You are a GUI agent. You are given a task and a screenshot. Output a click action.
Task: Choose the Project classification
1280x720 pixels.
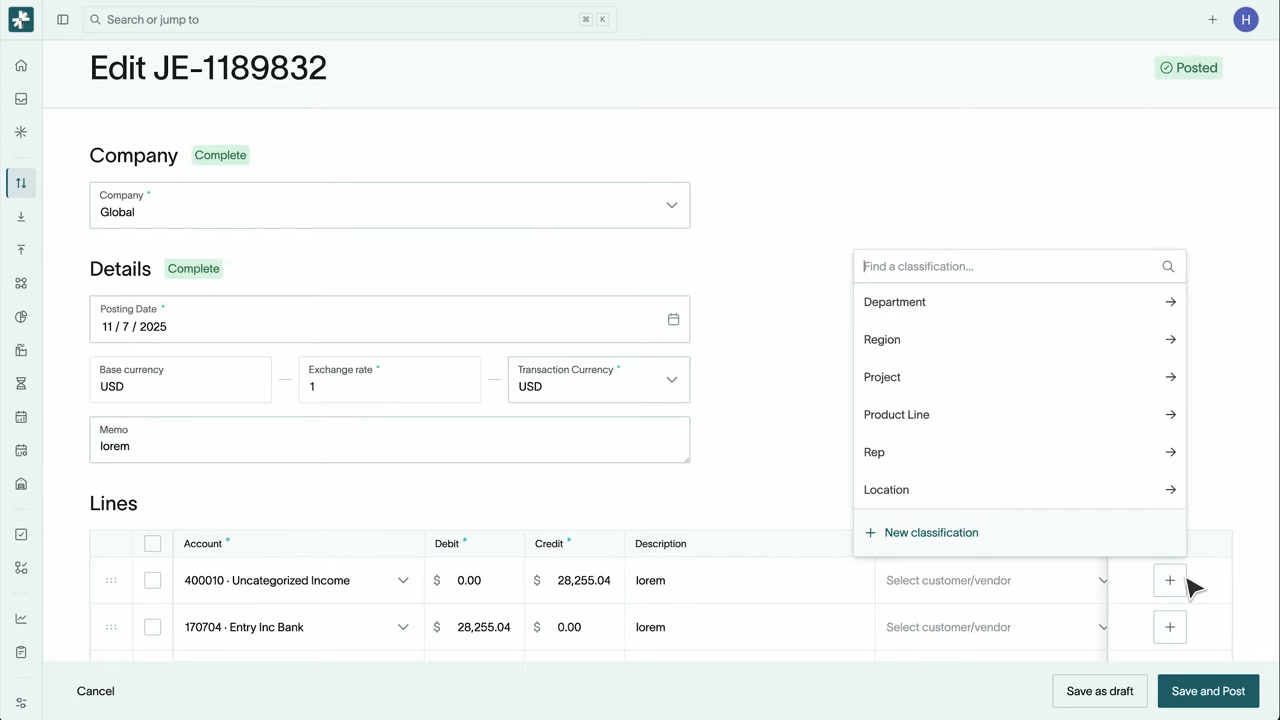pyautogui.click(x=1020, y=377)
